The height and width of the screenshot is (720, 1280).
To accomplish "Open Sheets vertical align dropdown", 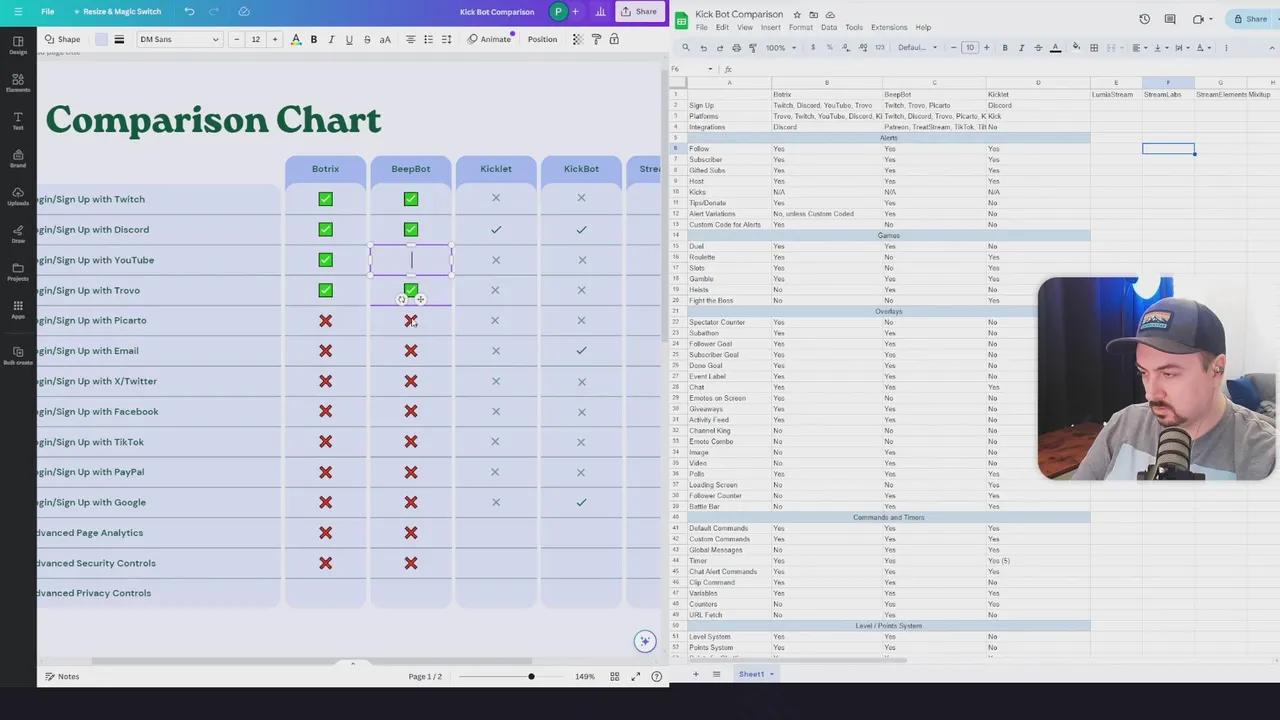I will tap(1160, 47).
